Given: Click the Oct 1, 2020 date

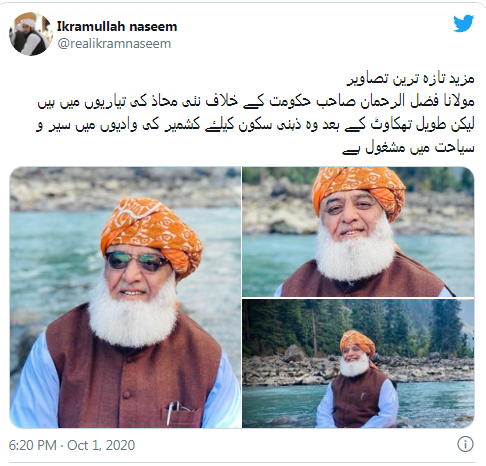Looking at the screenshot, I should pyautogui.click(x=101, y=445).
